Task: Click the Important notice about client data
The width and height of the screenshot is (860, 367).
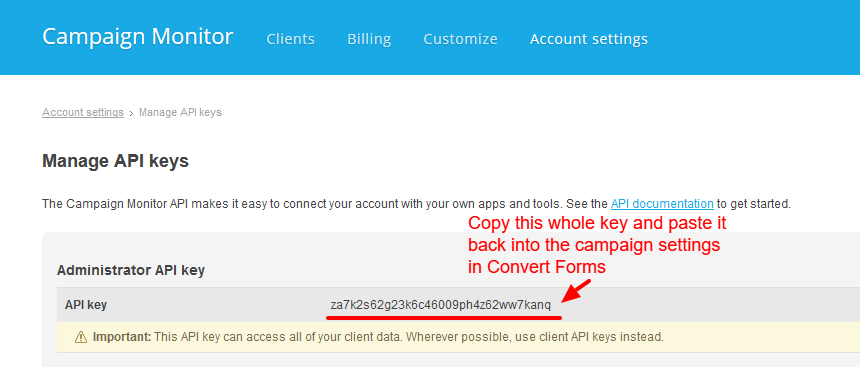Action: click(378, 337)
